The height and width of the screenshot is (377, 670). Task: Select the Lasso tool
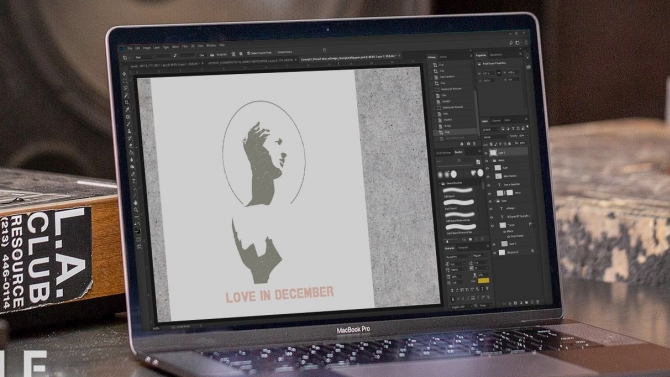126,88
